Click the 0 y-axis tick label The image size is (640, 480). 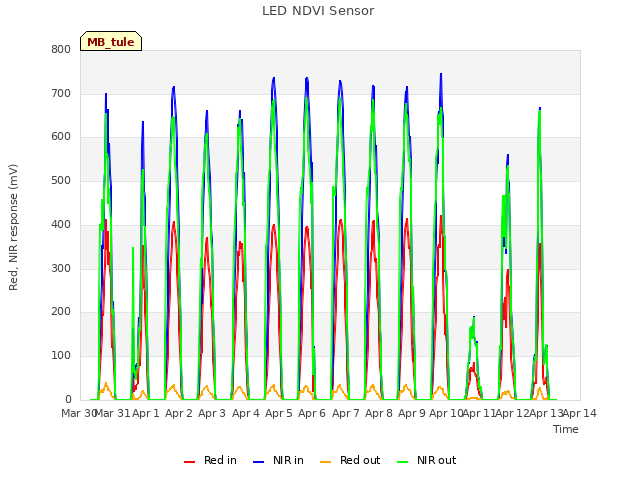pyautogui.click(x=68, y=400)
